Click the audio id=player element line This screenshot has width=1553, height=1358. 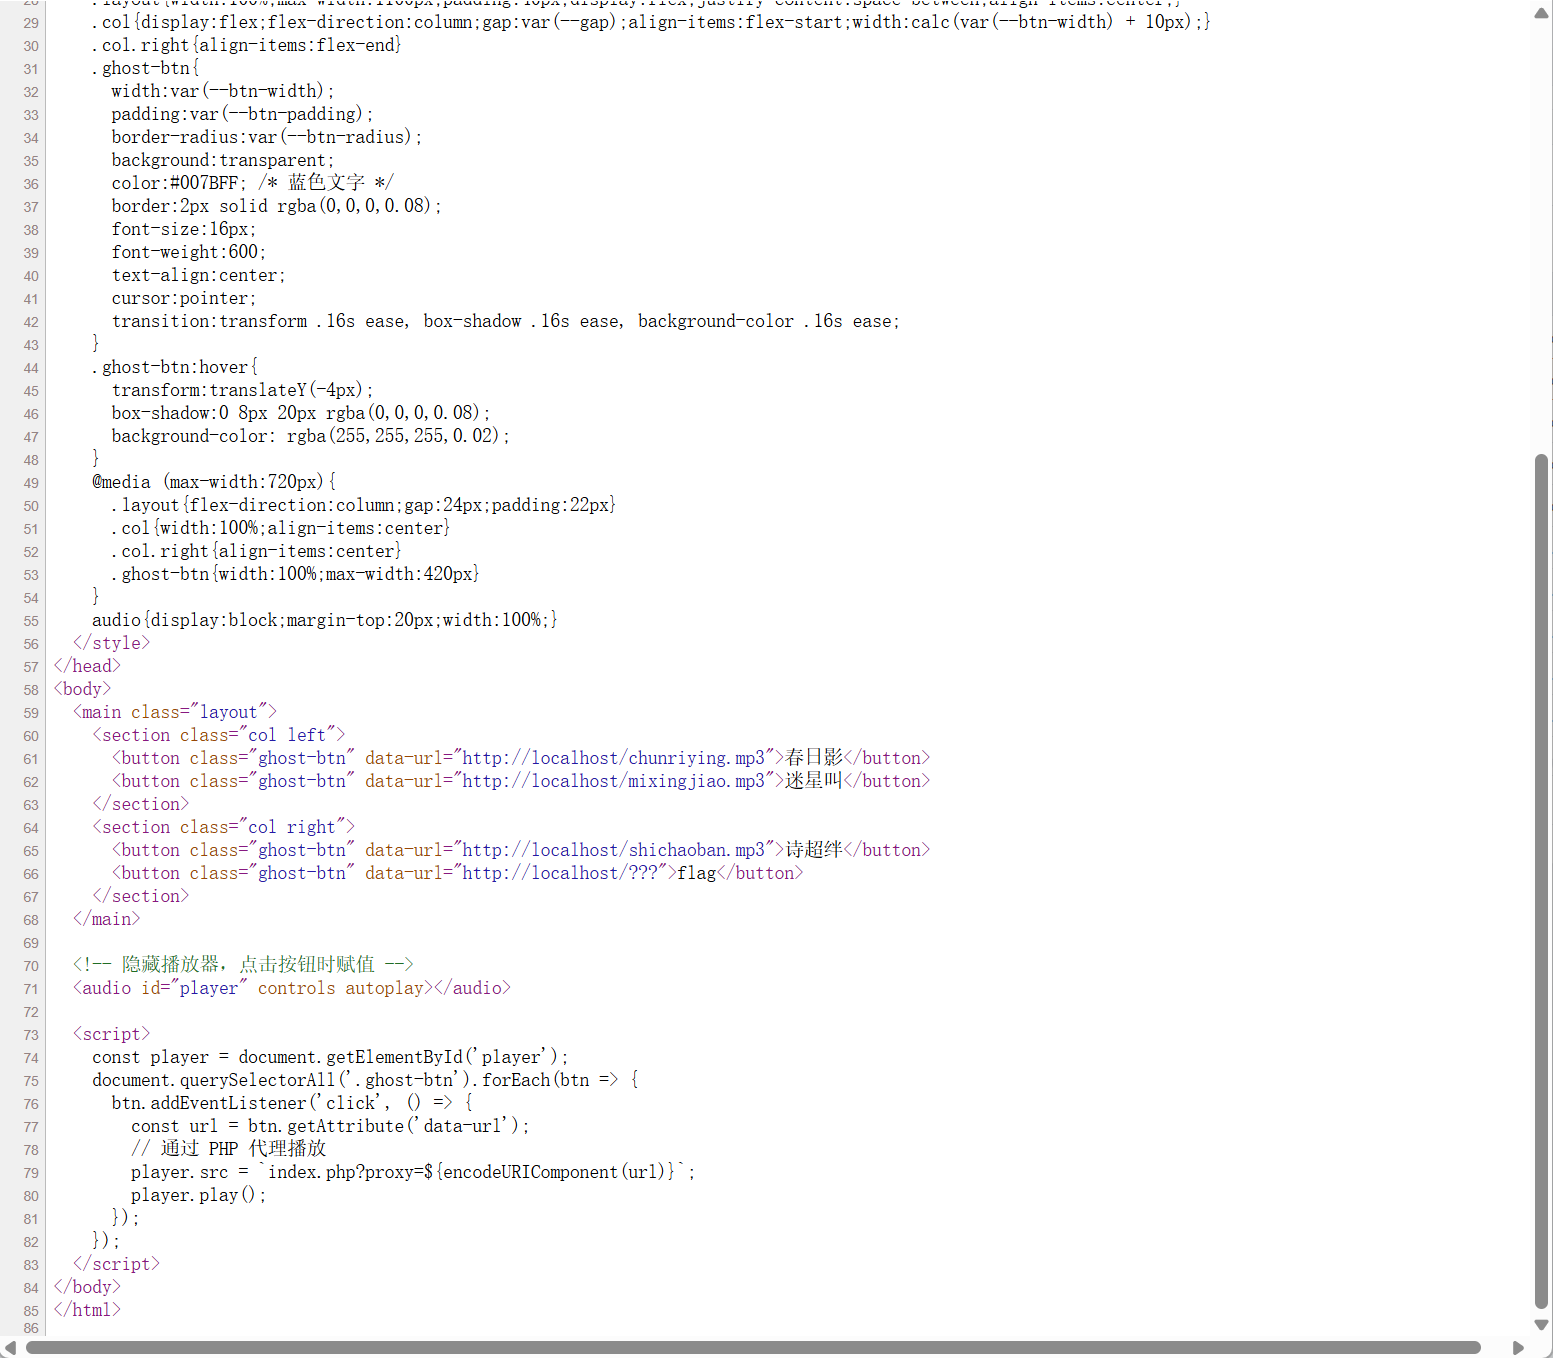[x=290, y=988]
